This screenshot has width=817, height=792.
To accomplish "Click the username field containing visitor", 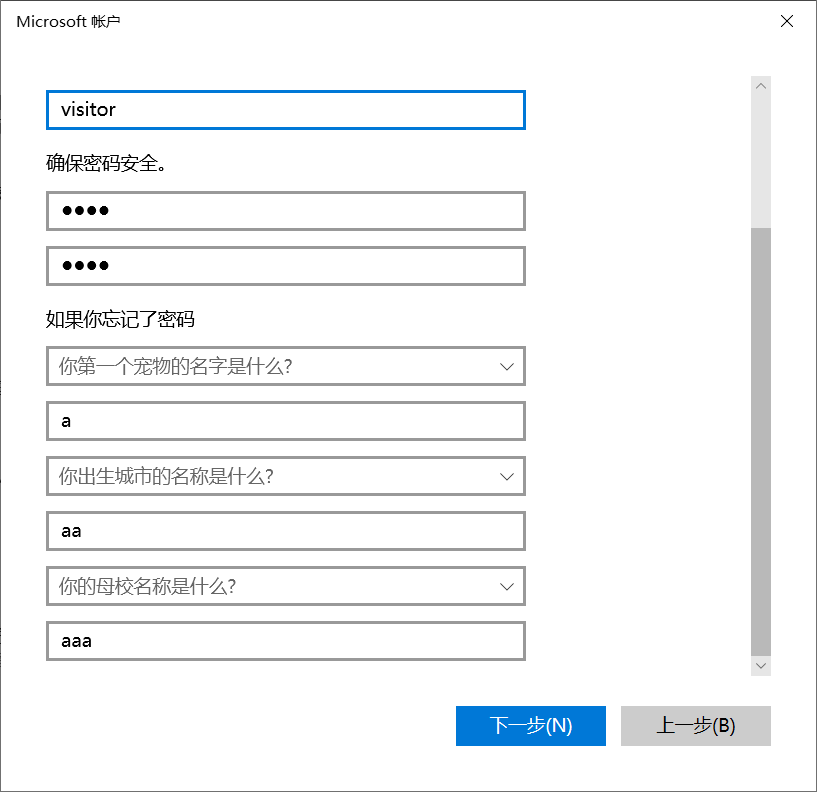I will (286, 110).
